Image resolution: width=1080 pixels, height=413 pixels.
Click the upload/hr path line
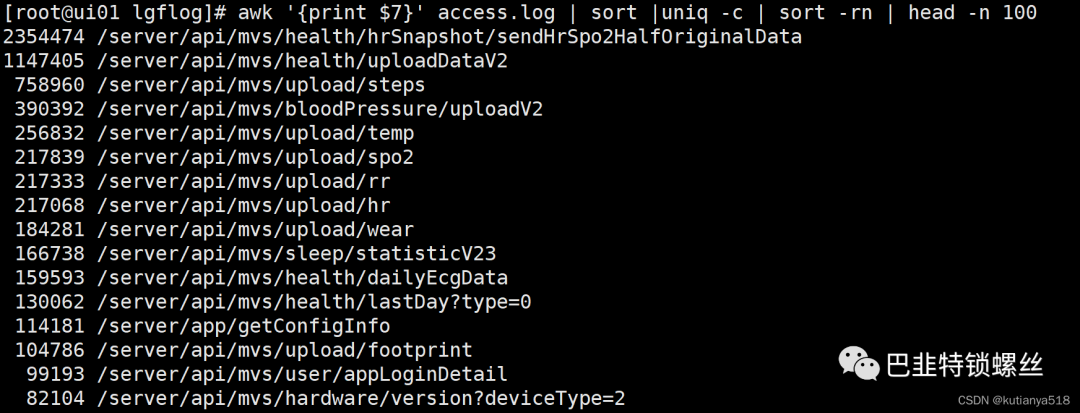pos(202,206)
